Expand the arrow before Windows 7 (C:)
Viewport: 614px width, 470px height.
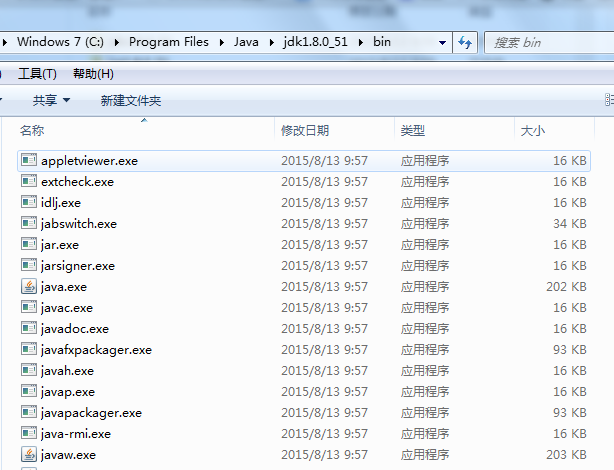5,42
